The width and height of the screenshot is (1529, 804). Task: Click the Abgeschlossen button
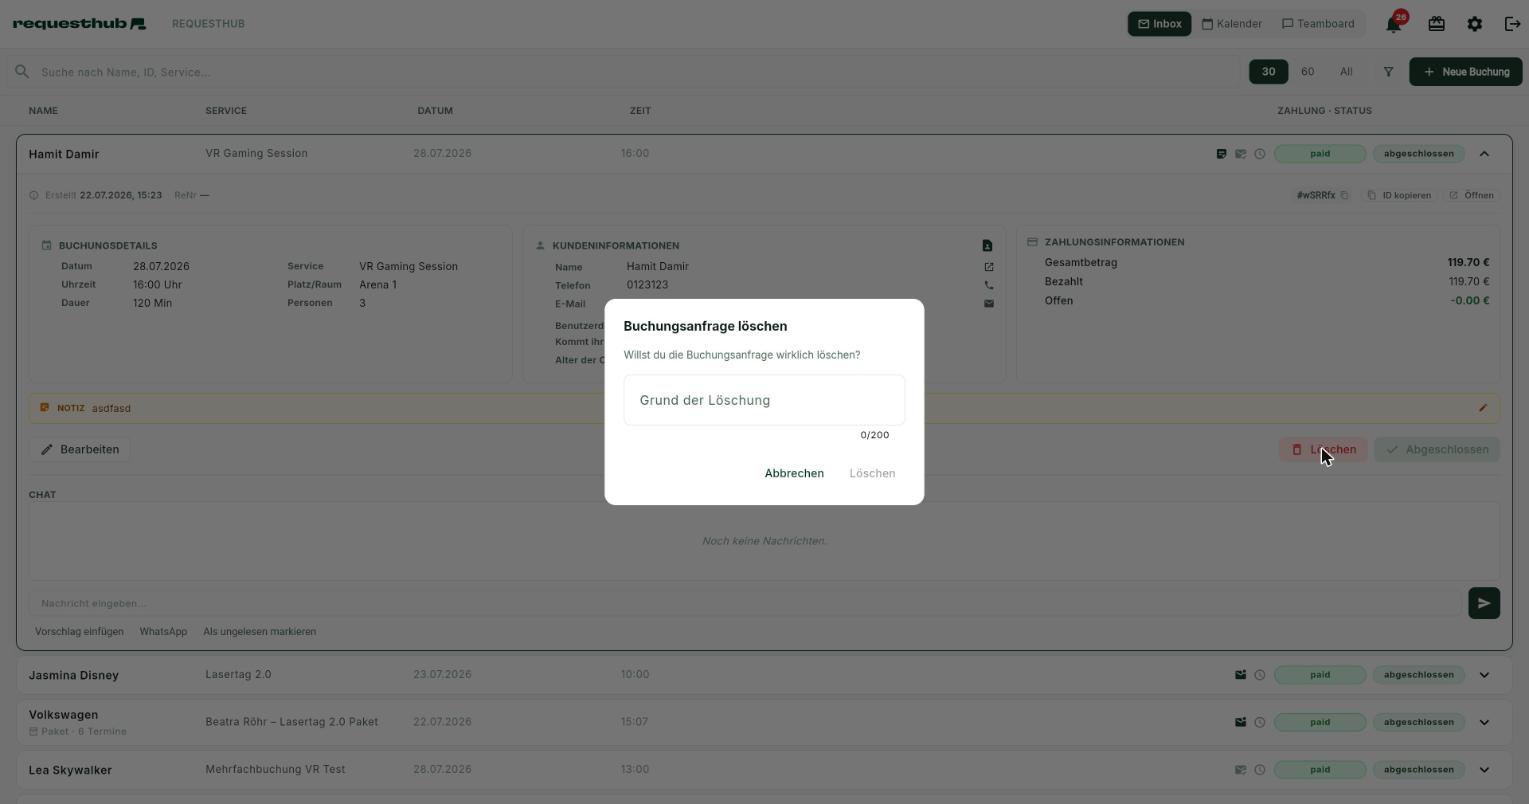[x=1437, y=449]
